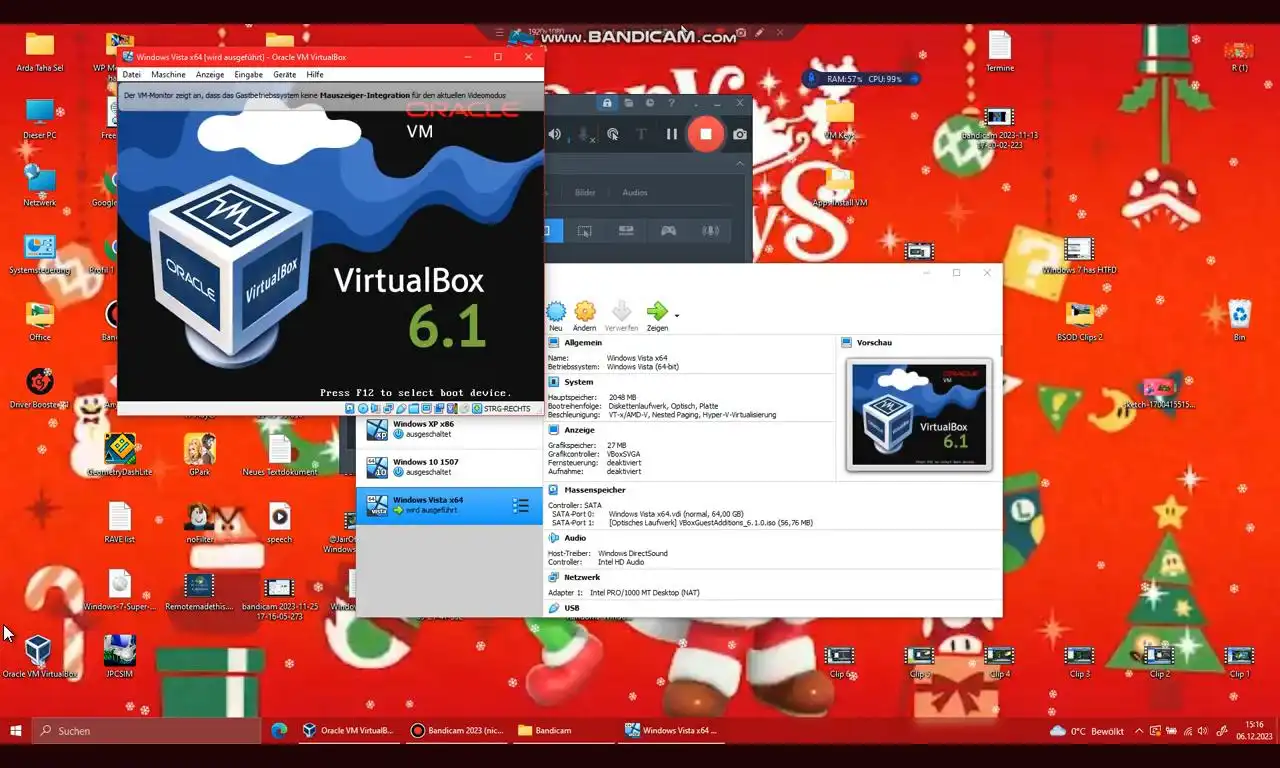1280x768 pixels.
Task: Toggle Bandicam mouse click effect
Action: tap(613, 134)
